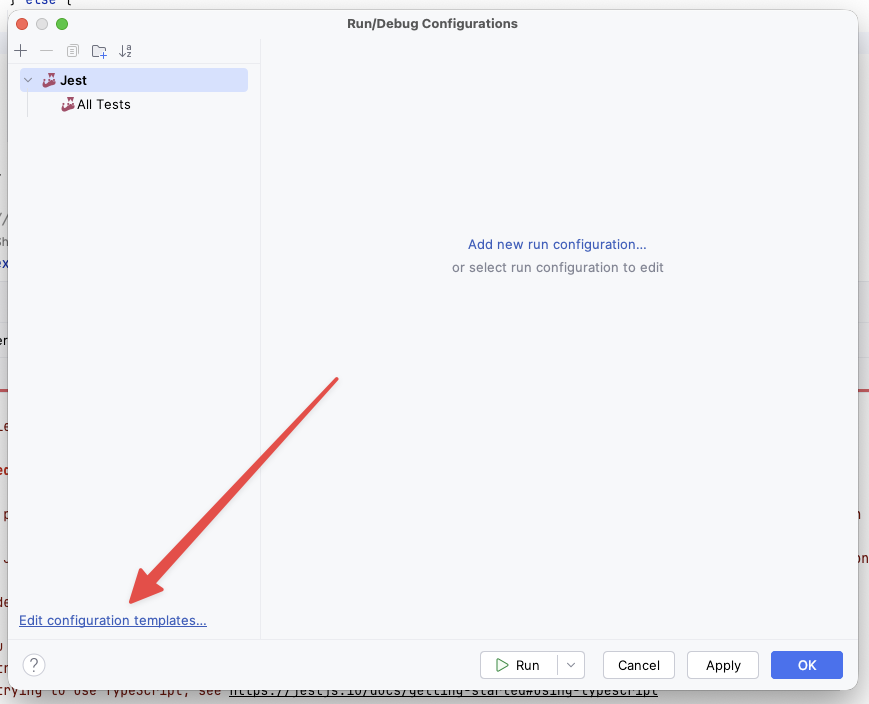This screenshot has height=704, width=869.
Task: Click the Jest icon beside All Tests
Action: pos(67,104)
